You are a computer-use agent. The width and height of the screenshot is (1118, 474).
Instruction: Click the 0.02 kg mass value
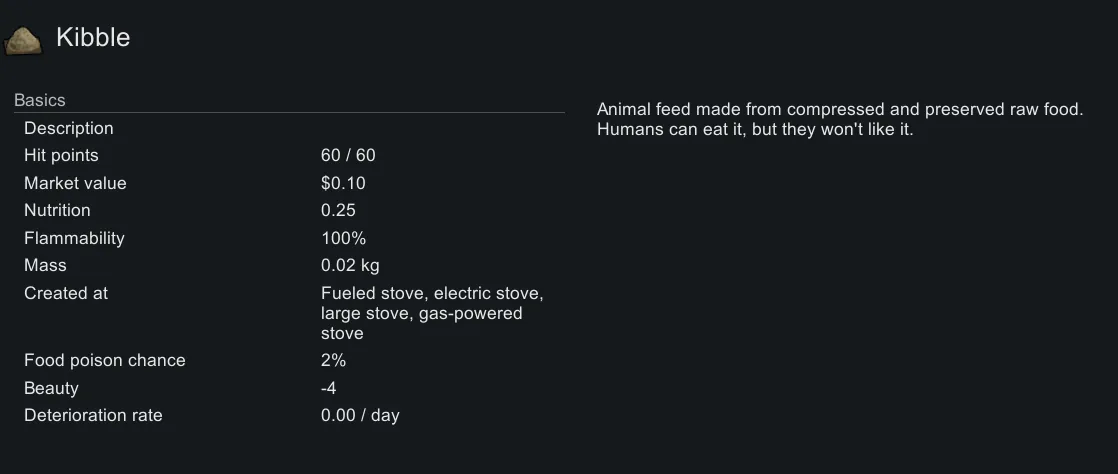[x=350, y=265]
